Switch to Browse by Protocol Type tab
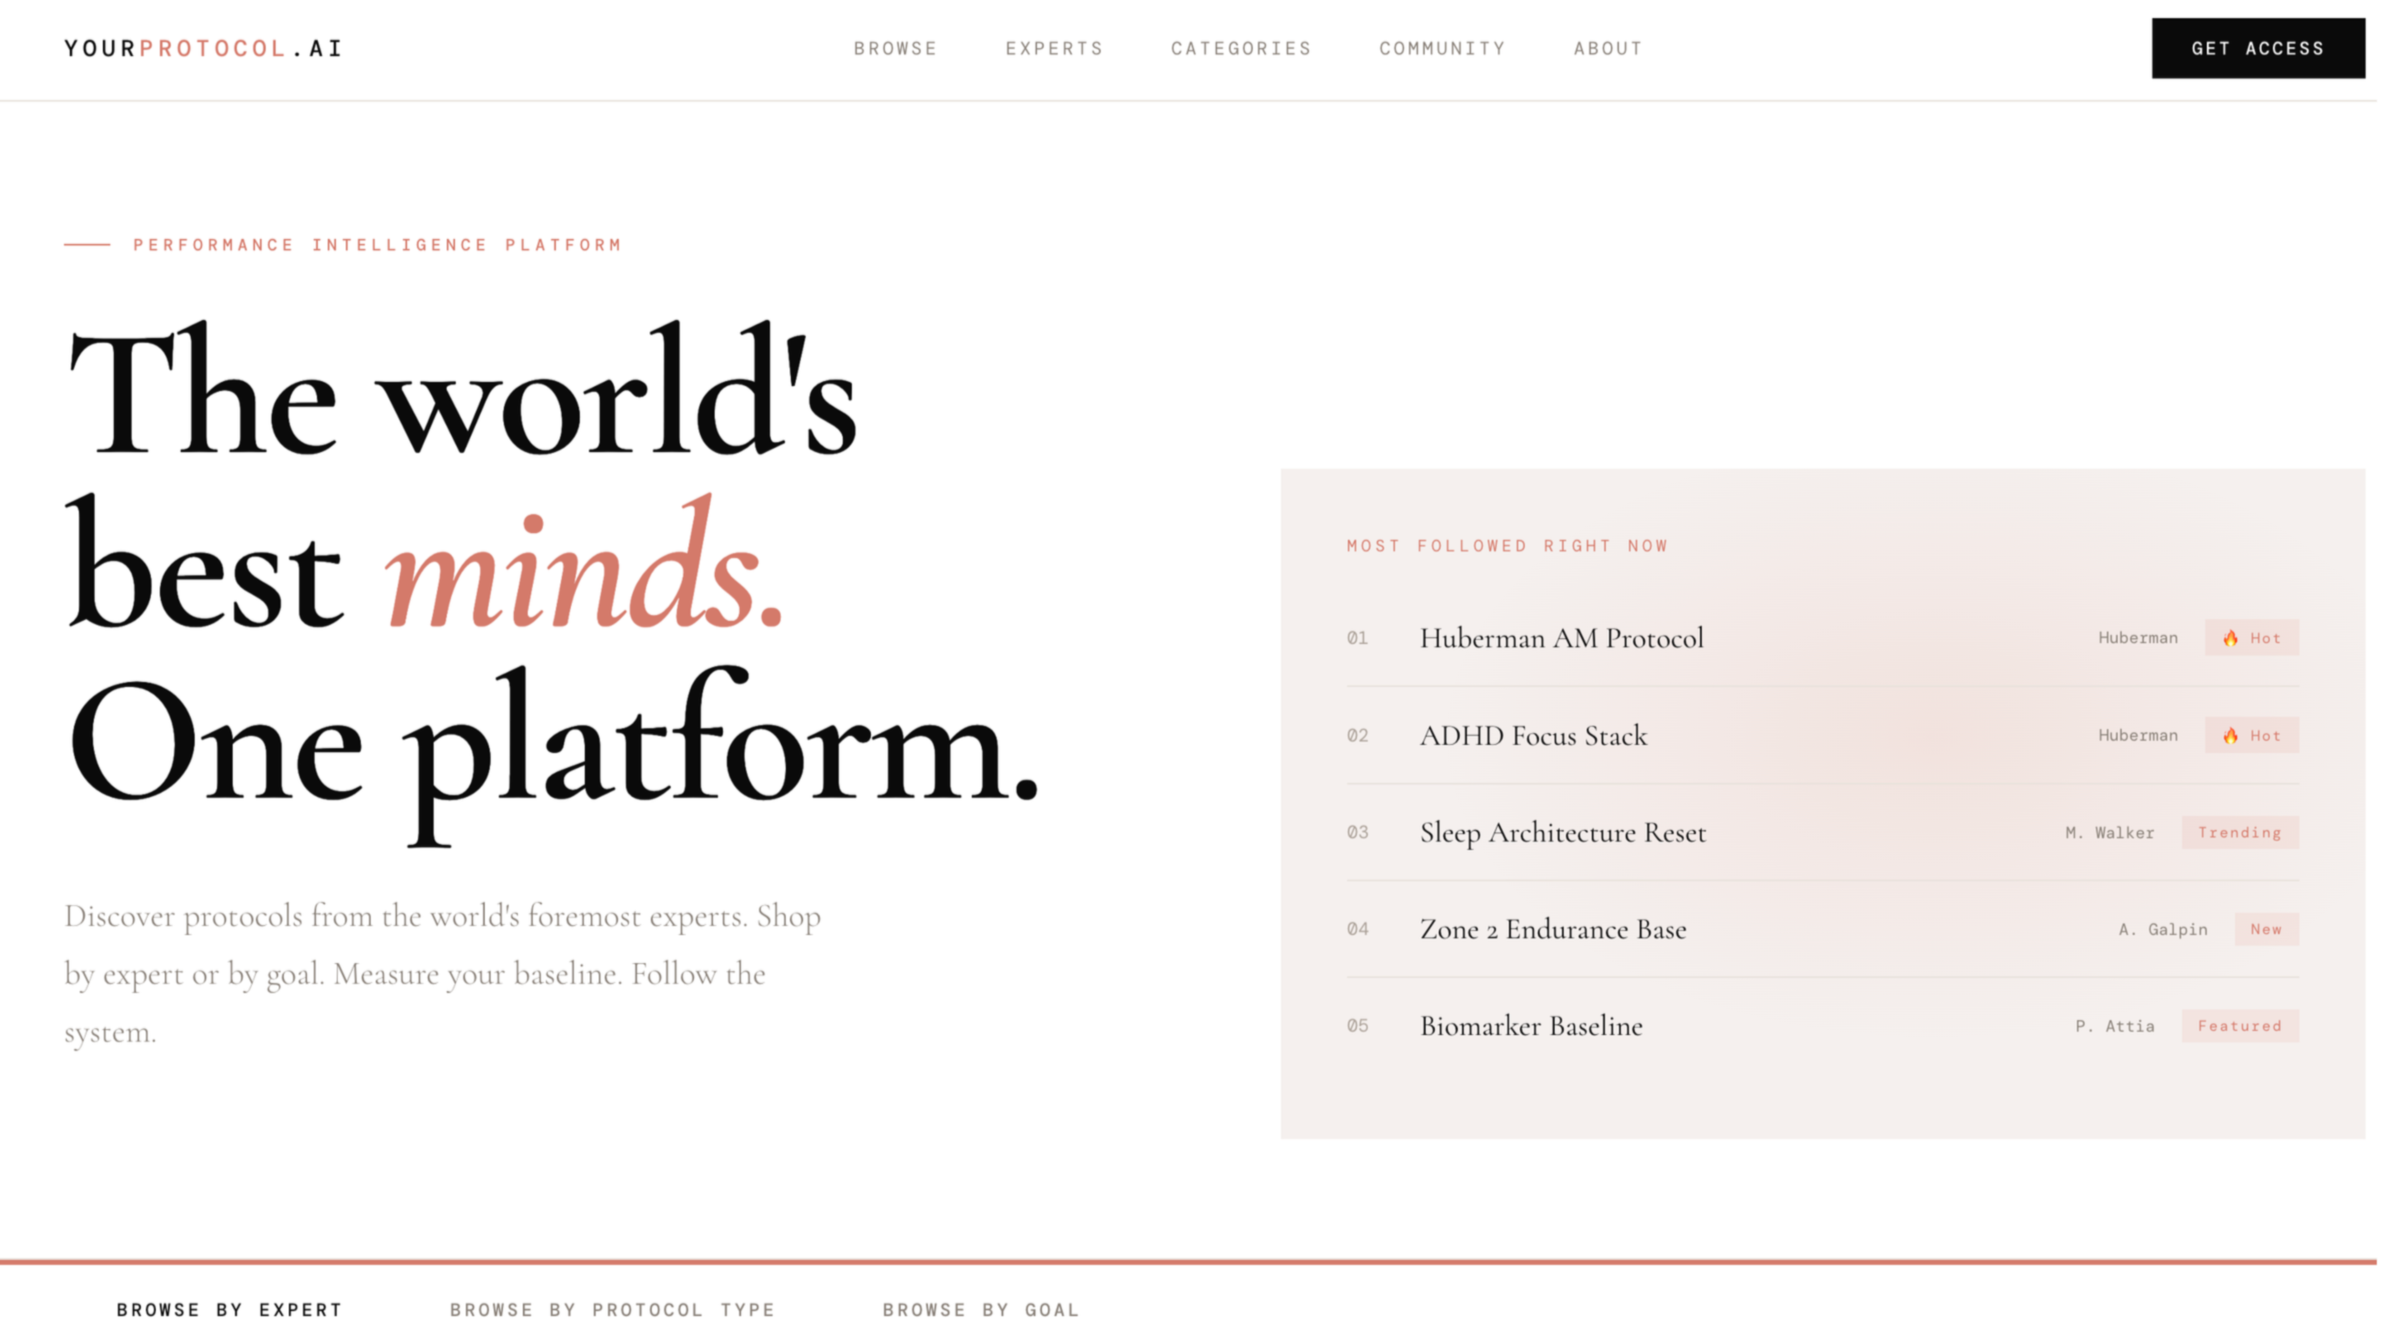2385x1341 pixels. point(612,1309)
